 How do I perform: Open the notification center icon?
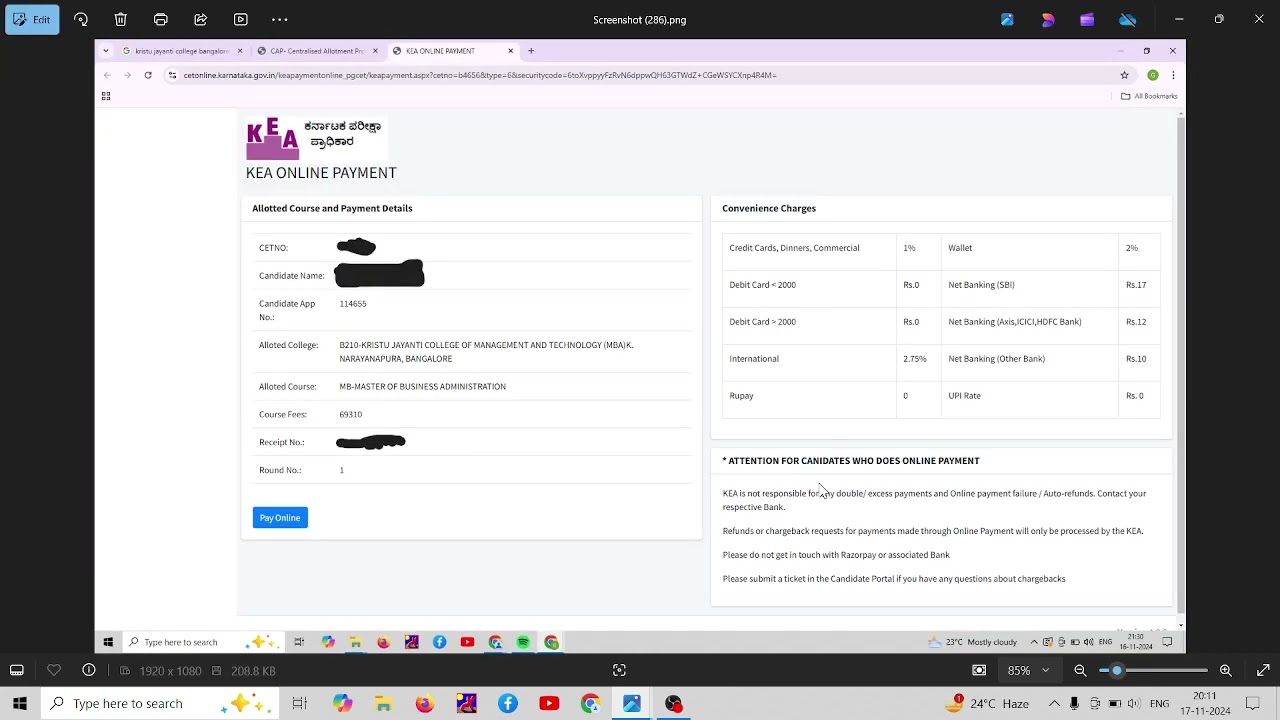coord(1252,704)
